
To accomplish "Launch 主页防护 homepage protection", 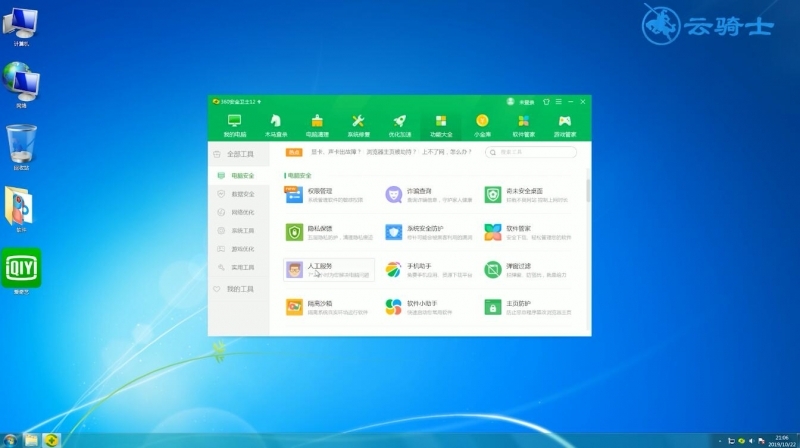I will click(528, 307).
